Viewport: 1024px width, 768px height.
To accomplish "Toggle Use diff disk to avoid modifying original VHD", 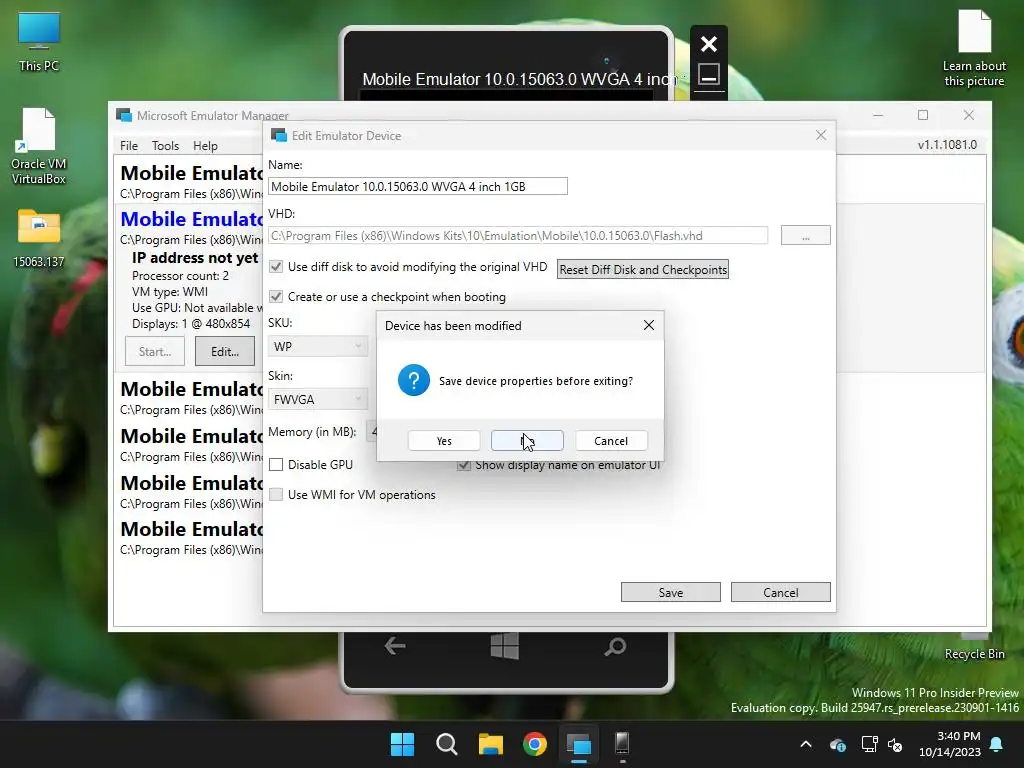I will coord(276,266).
